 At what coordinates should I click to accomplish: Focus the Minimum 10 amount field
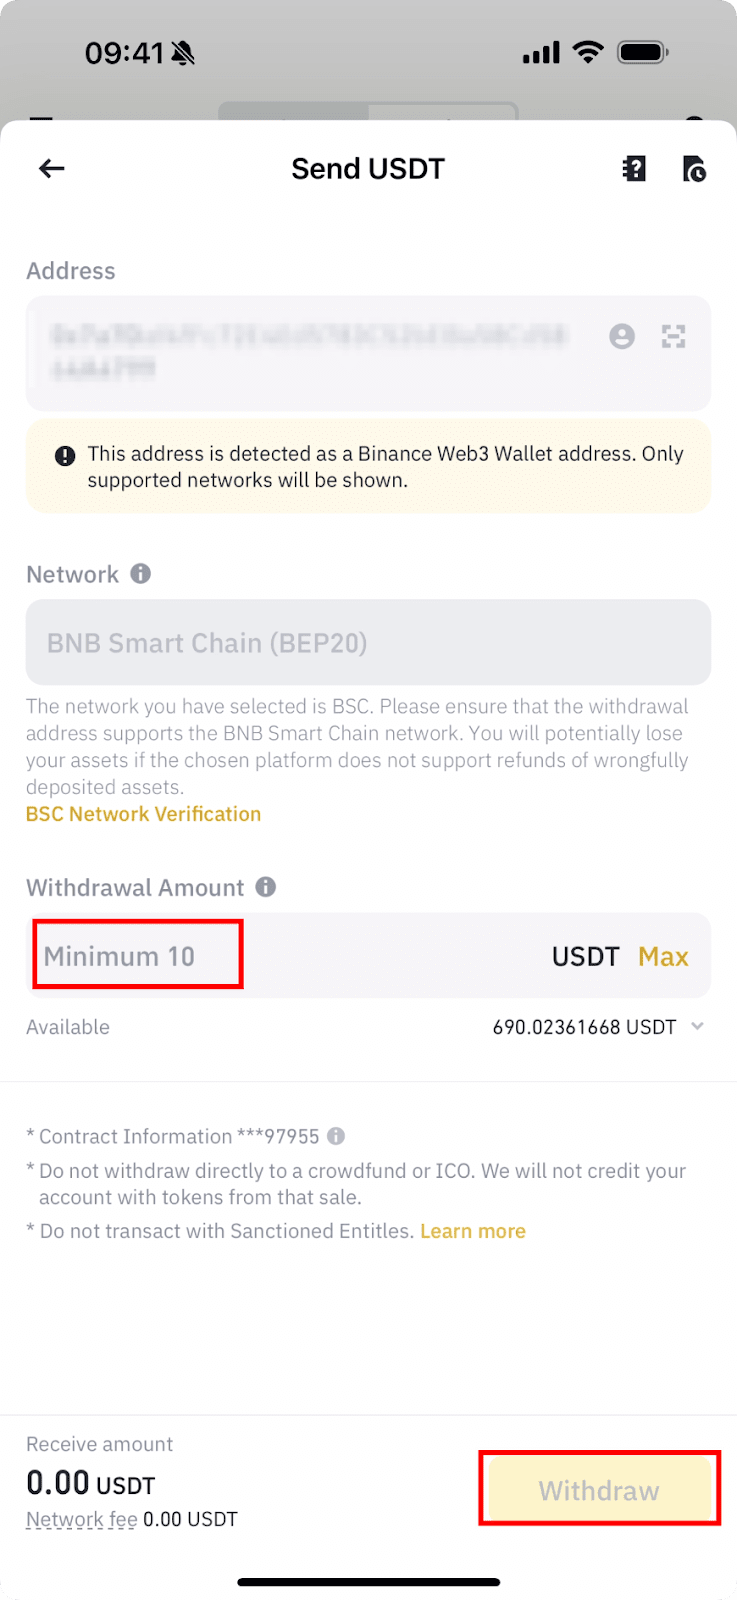pyautogui.click(x=138, y=957)
